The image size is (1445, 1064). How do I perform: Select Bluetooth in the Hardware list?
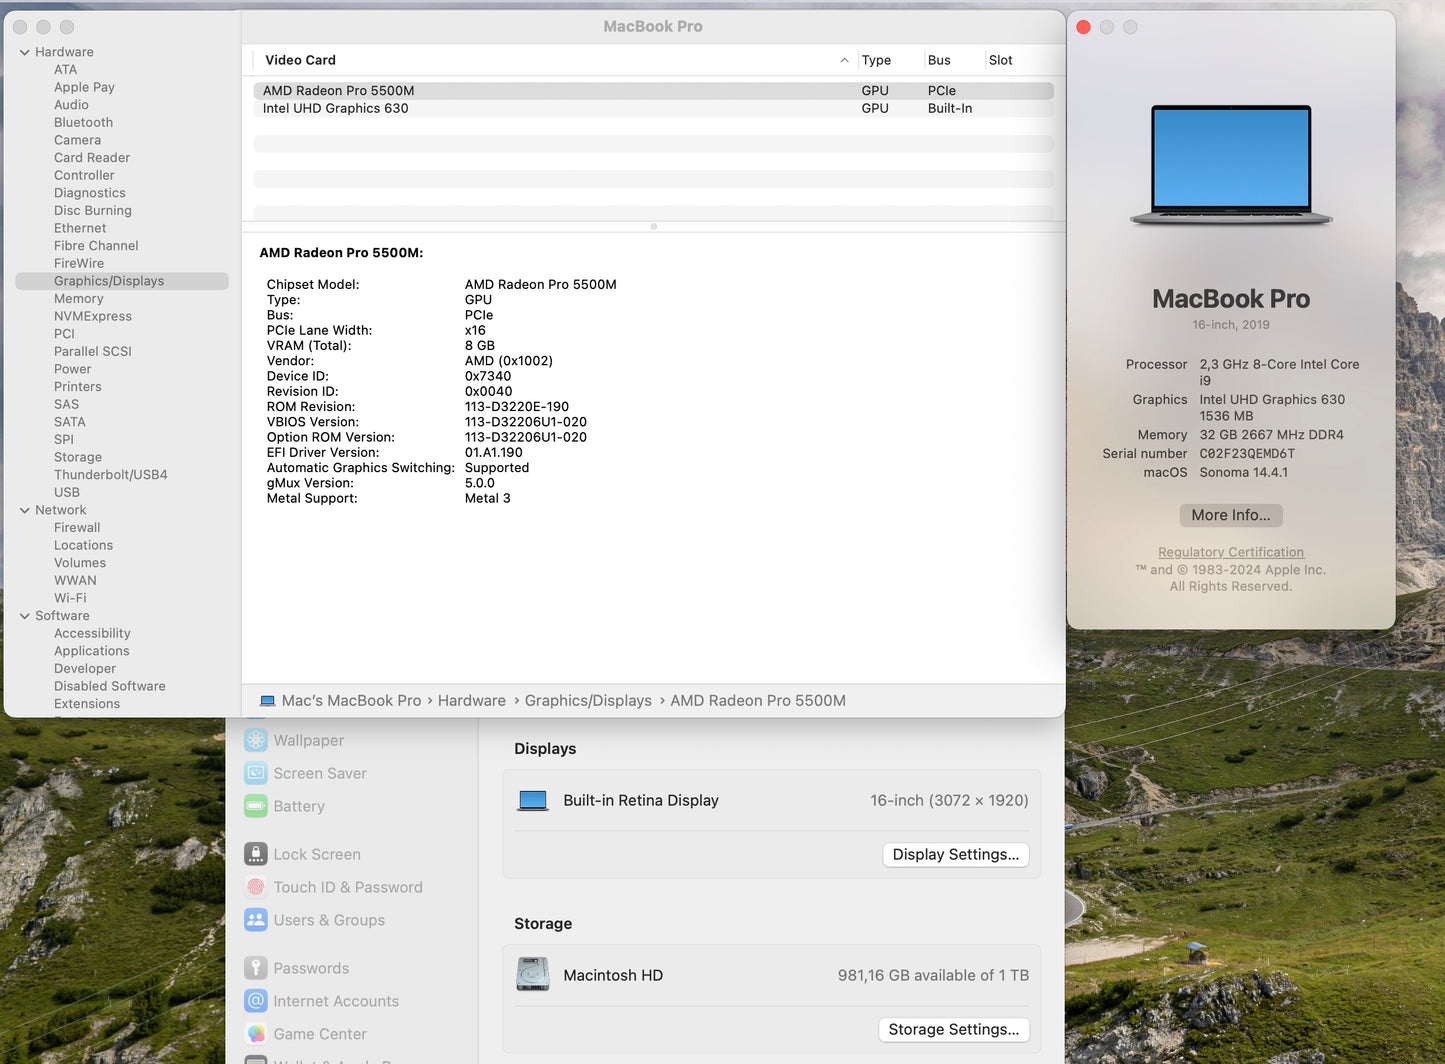[x=83, y=122]
